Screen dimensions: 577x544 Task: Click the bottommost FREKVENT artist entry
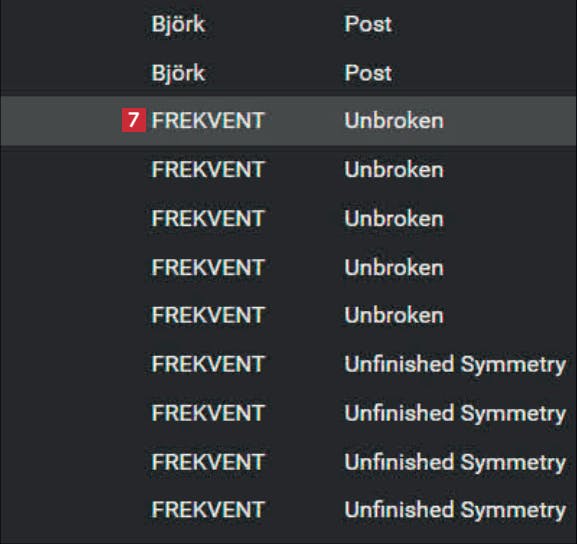pos(208,510)
